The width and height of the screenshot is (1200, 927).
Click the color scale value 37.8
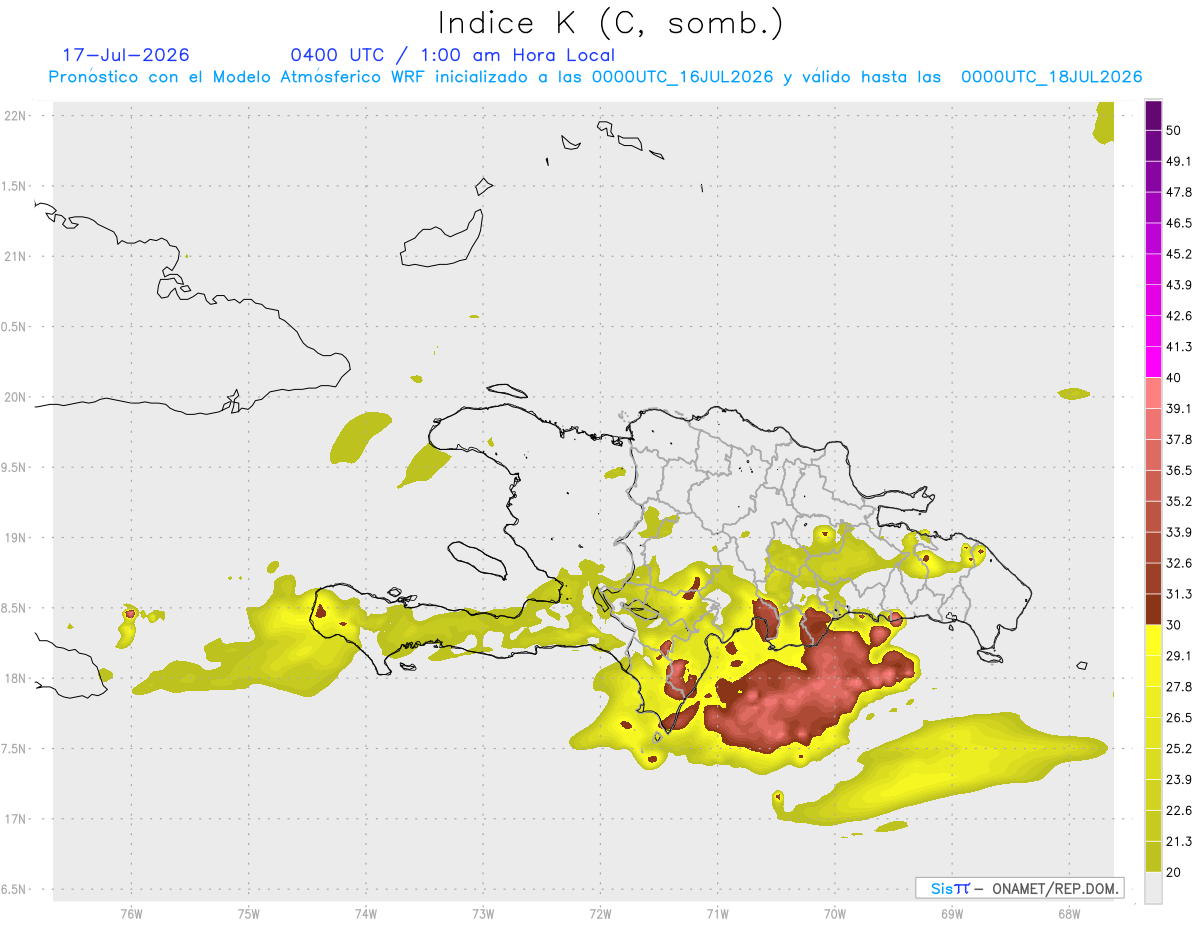1178,439
